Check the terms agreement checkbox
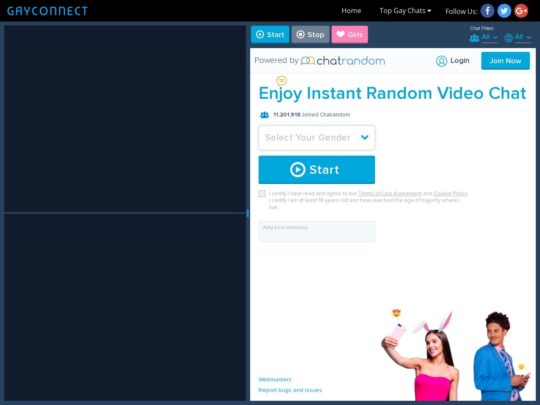This screenshot has height=405, width=540. tap(262, 194)
